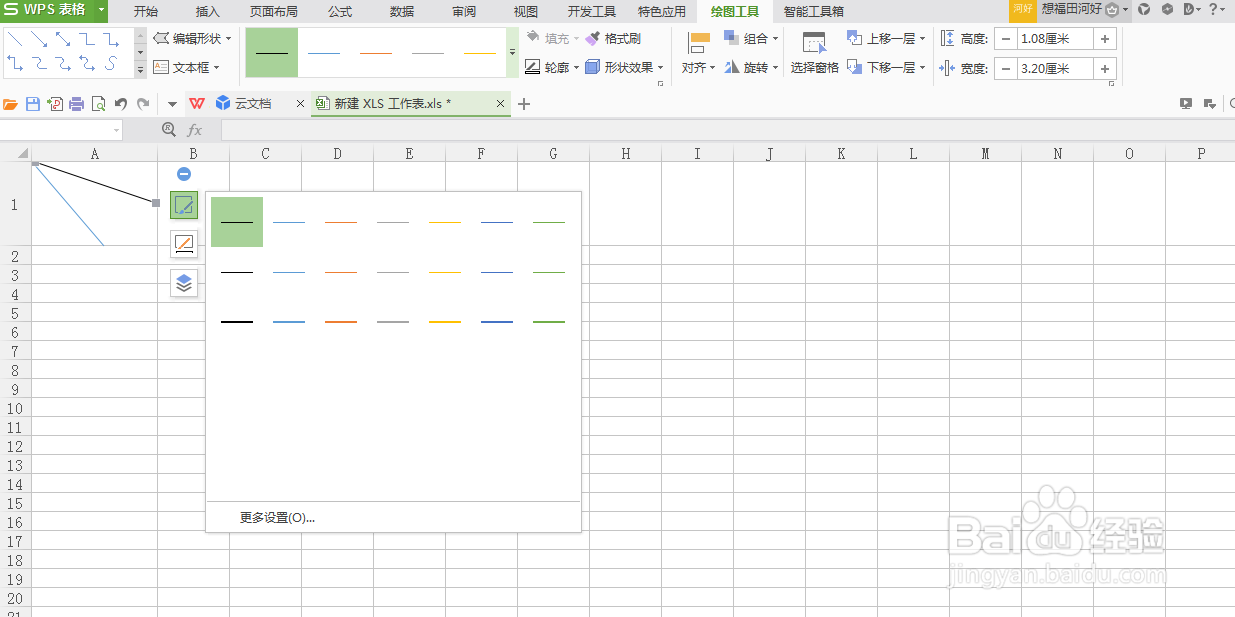The width and height of the screenshot is (1235, 617).
Task: Select the thin green line style in the popup's first row
Action: 549,222
